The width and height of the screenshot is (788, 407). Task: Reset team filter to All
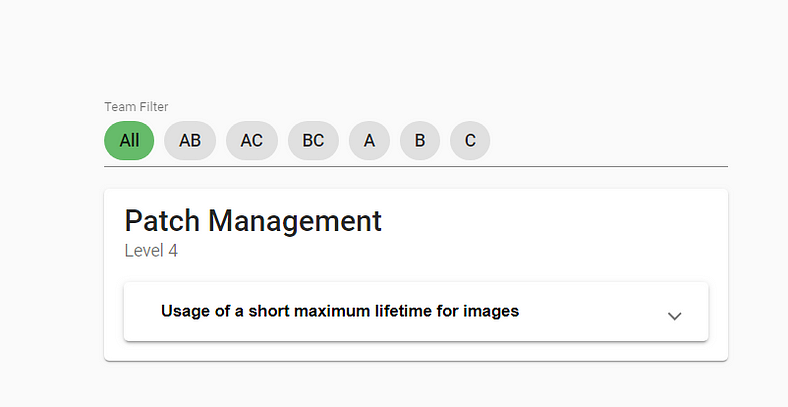point(129,140)
